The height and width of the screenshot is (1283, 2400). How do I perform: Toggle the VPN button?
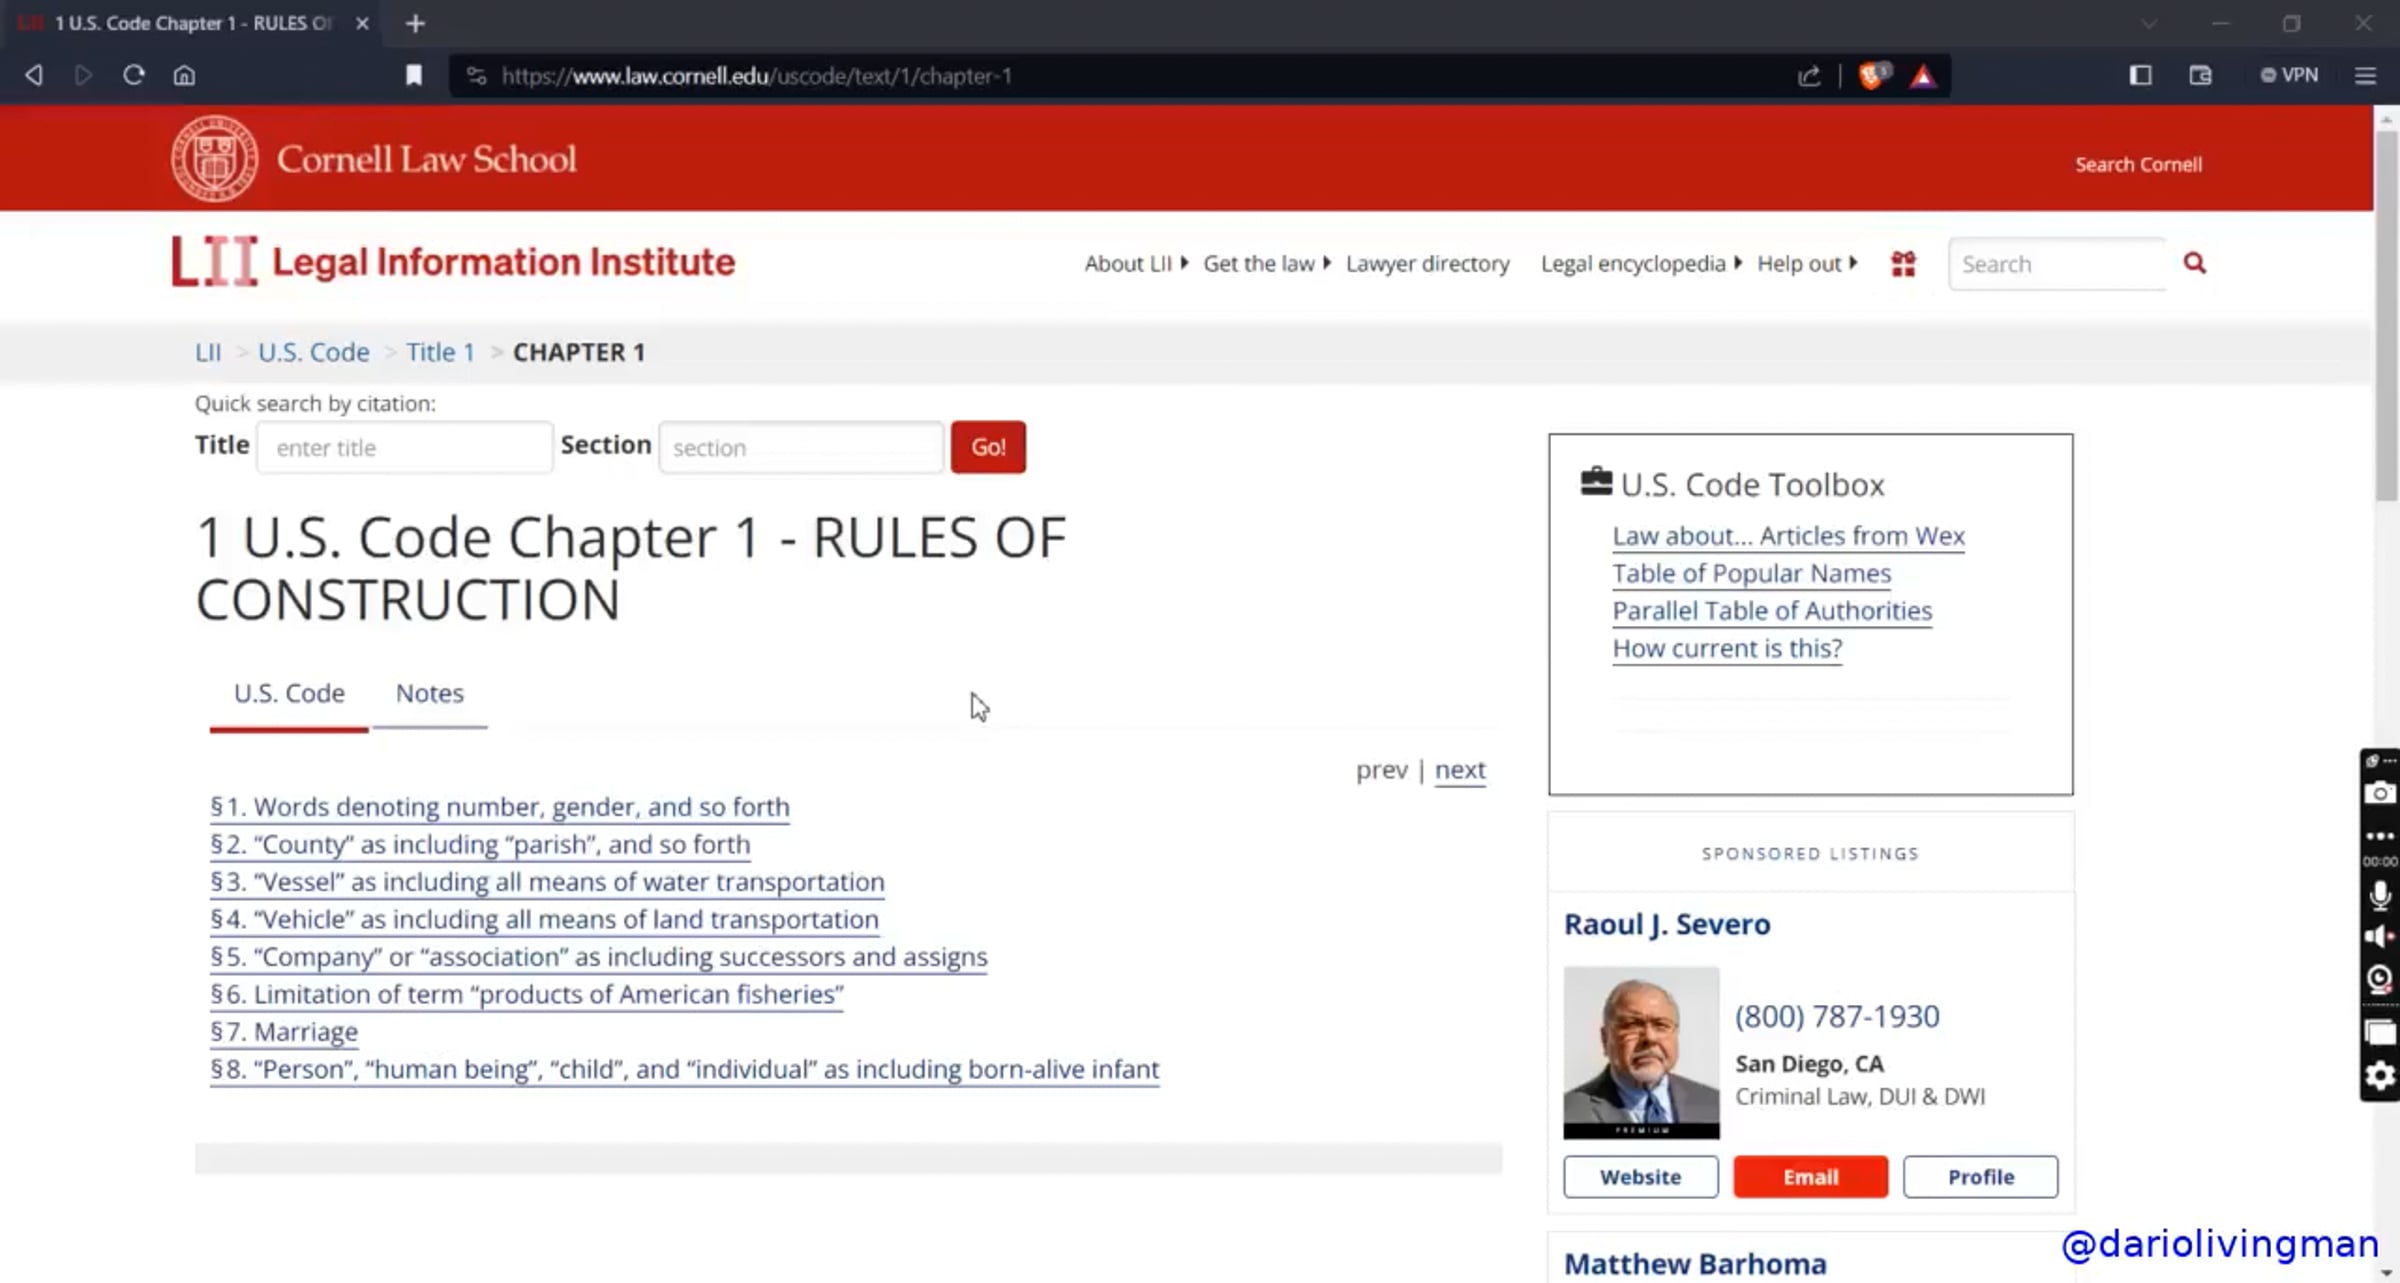click(2290, 75)
